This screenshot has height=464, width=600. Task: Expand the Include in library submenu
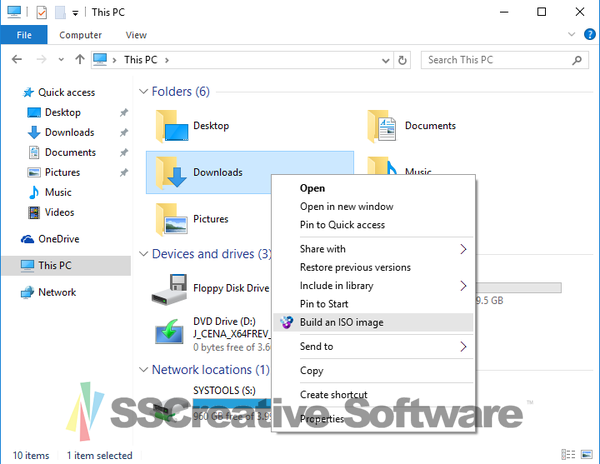point(373,286)
